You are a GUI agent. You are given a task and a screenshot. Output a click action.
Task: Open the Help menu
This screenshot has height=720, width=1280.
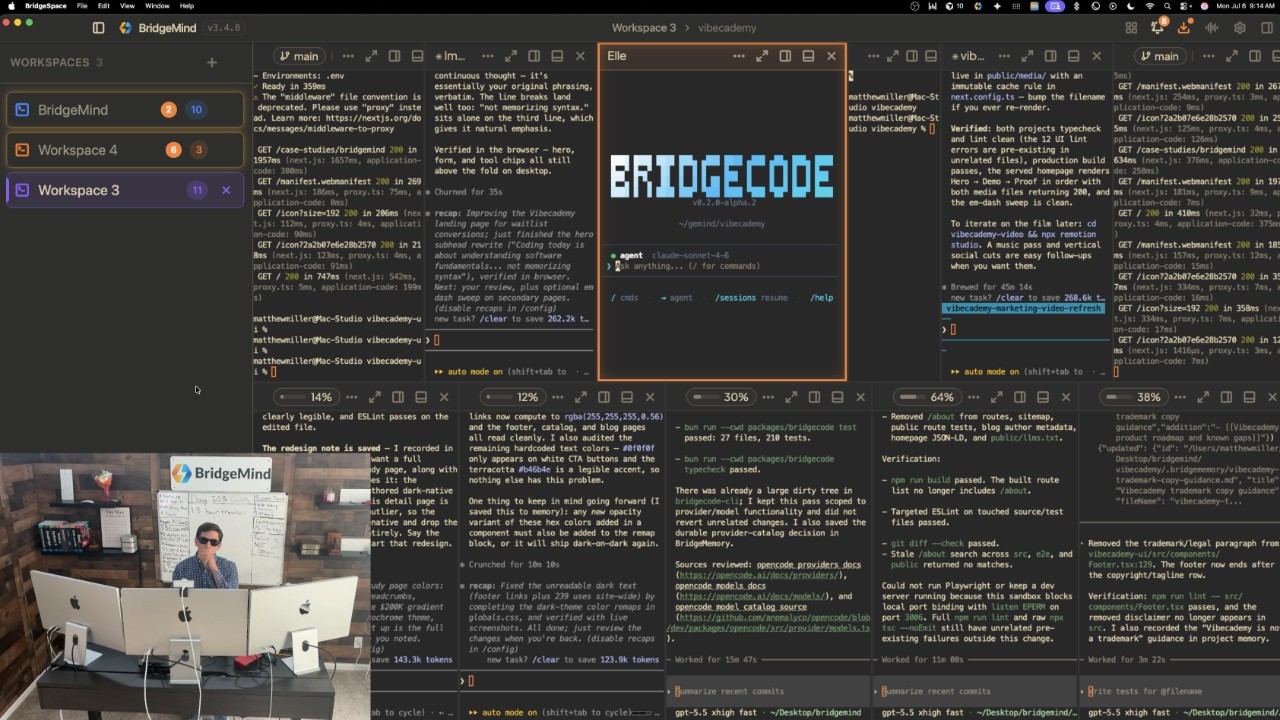click(x=187, y=6)
